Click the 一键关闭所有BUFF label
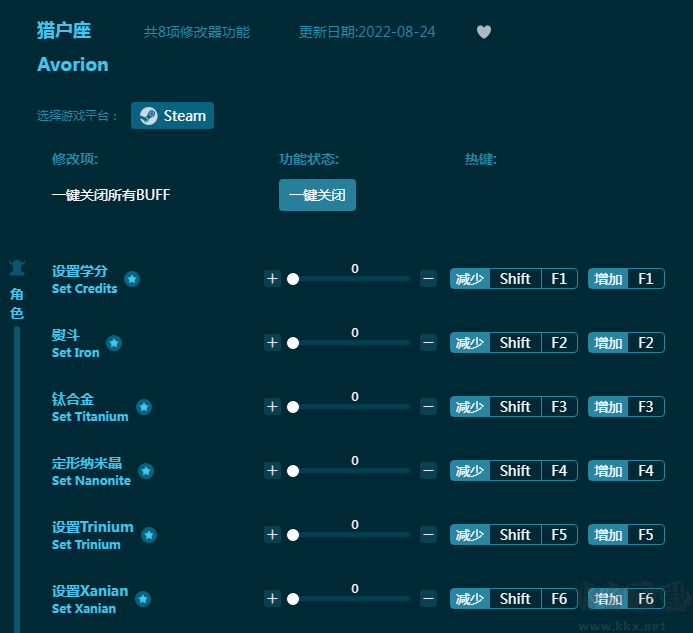This screenshot has height=633, width=693. click(111, 195)
